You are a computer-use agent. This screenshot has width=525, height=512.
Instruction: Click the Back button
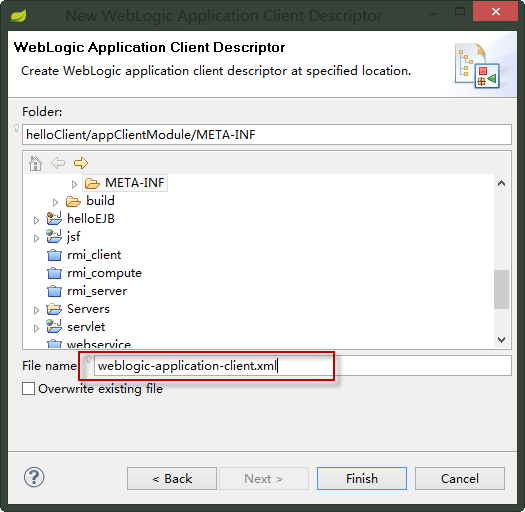[172, 479]
